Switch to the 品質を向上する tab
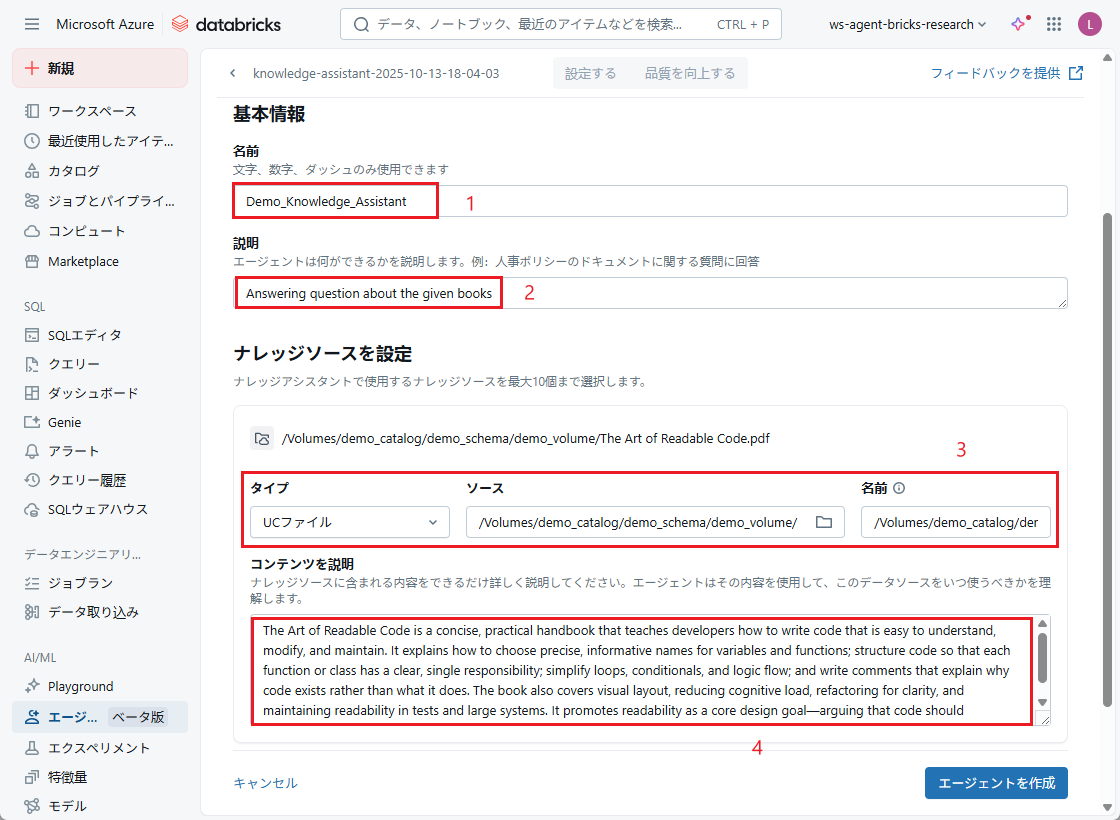 tap(690, 73)
